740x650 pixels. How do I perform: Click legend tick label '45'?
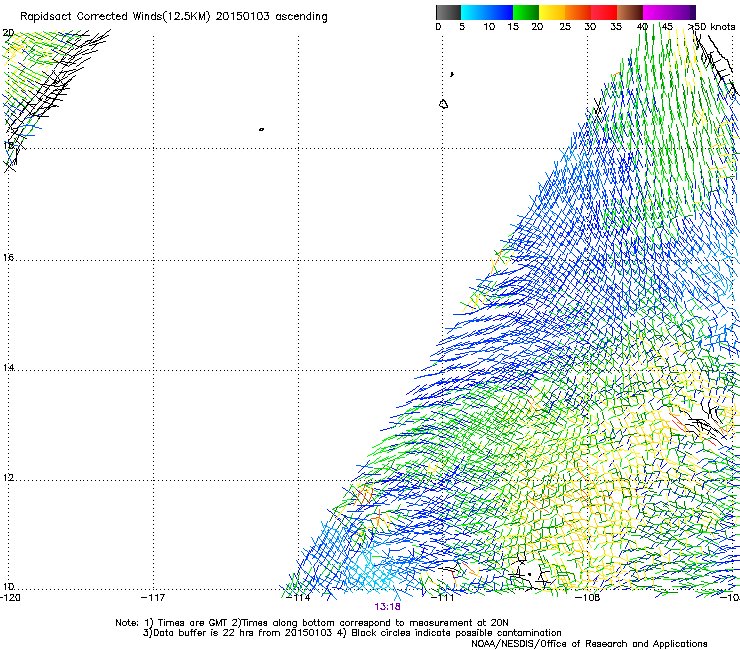tap(667, 27)
